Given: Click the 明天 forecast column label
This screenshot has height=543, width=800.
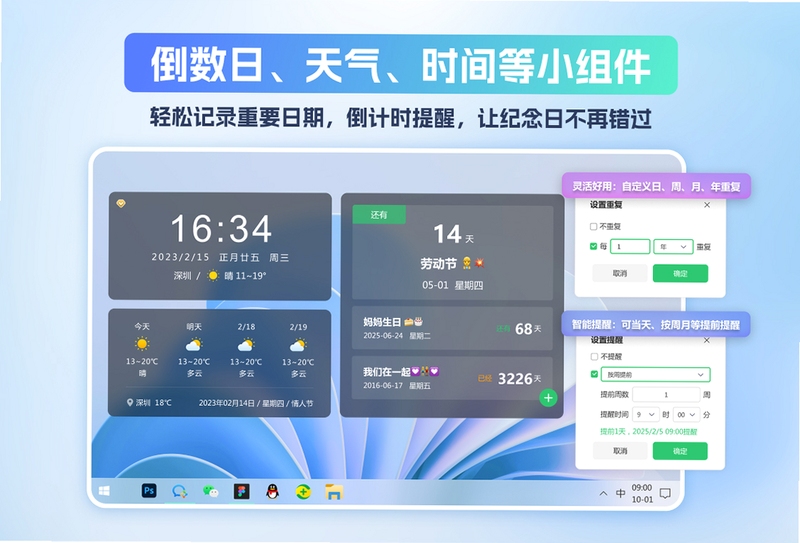Looking at the screenshot, I should pyautogui.click(x=194, y=327).
